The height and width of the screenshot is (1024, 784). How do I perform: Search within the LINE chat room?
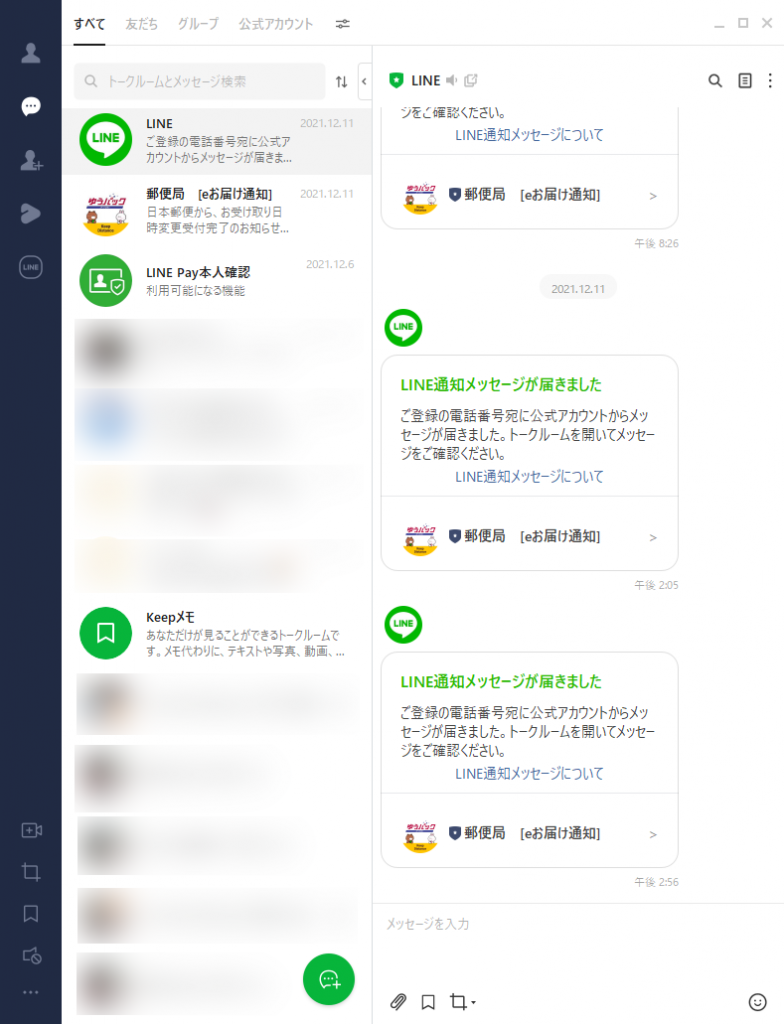(715, 81)
